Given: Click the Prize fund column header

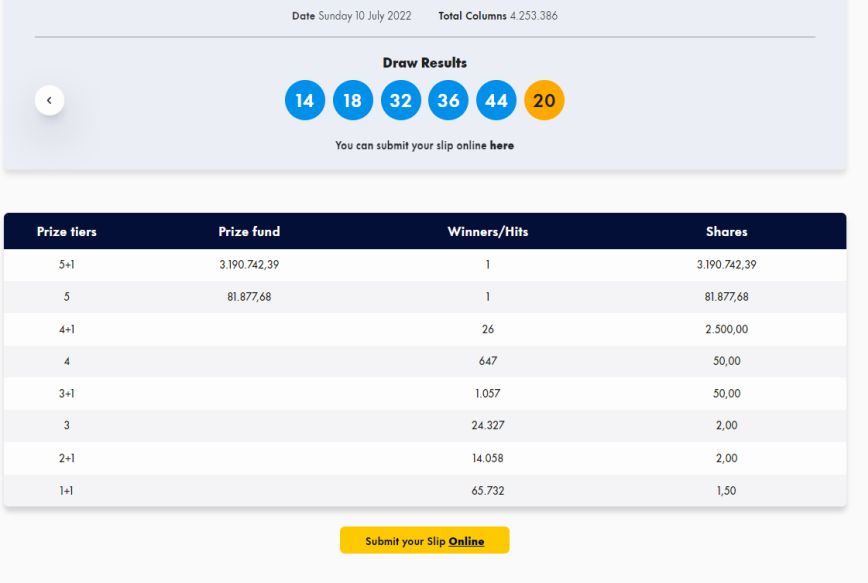Looking at the screenshot, I should 249,231.
